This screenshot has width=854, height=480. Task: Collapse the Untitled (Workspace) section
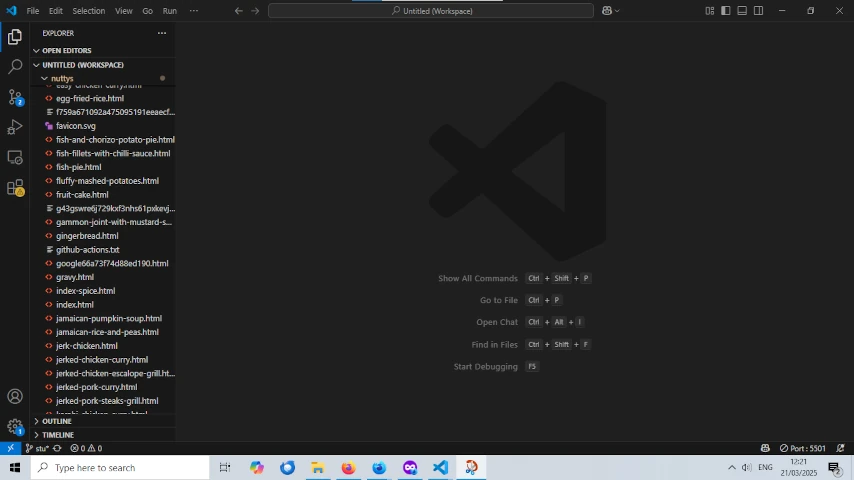click(103, 65)
